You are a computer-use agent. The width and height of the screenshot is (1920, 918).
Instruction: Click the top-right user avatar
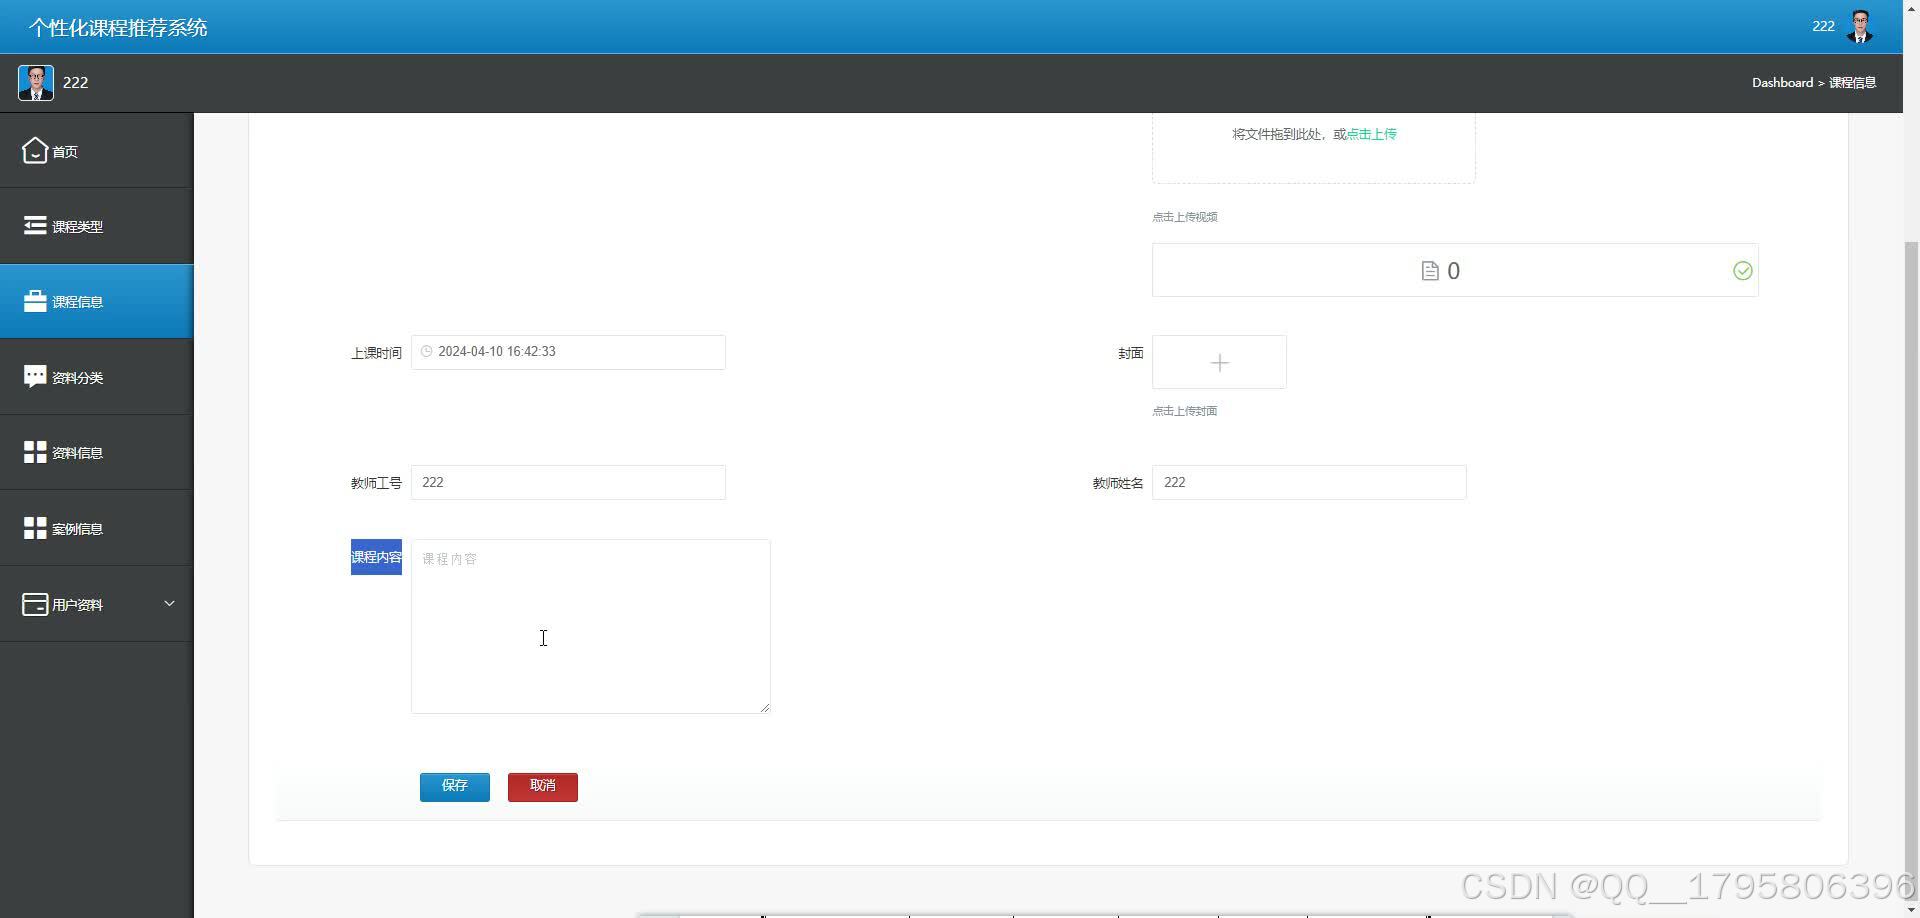click(x=1860, y=27)
